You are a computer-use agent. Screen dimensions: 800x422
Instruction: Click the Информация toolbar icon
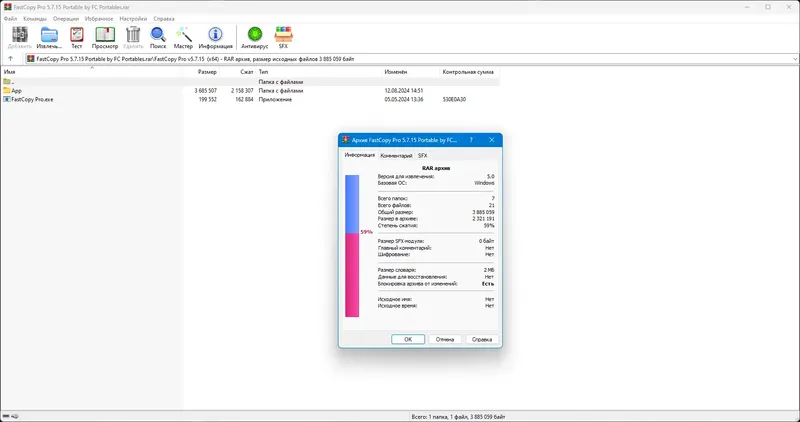point(215,35)
